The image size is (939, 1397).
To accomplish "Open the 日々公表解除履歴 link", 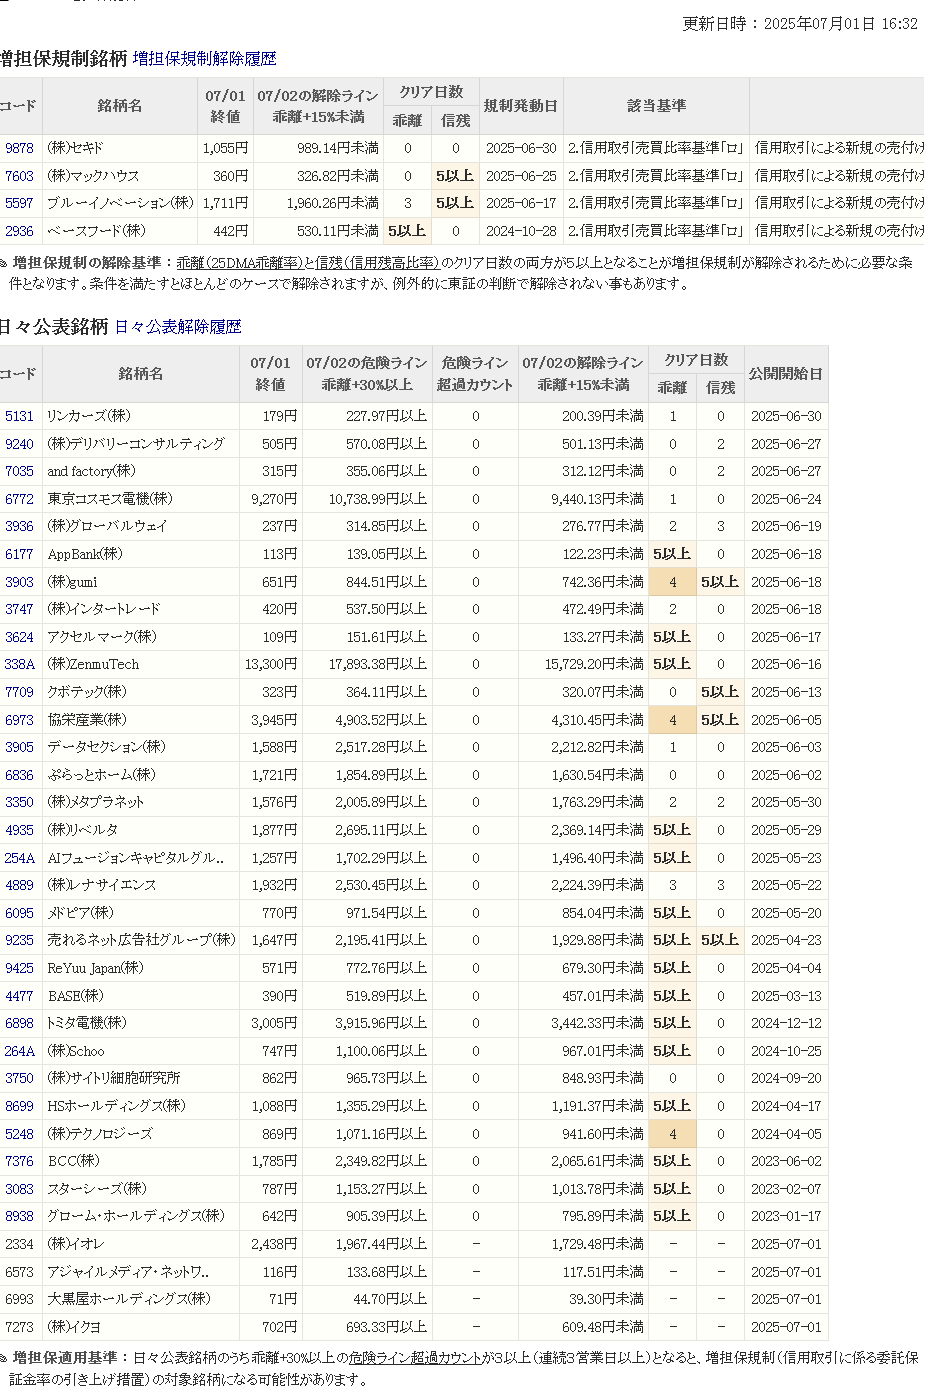I will [178, 327].
